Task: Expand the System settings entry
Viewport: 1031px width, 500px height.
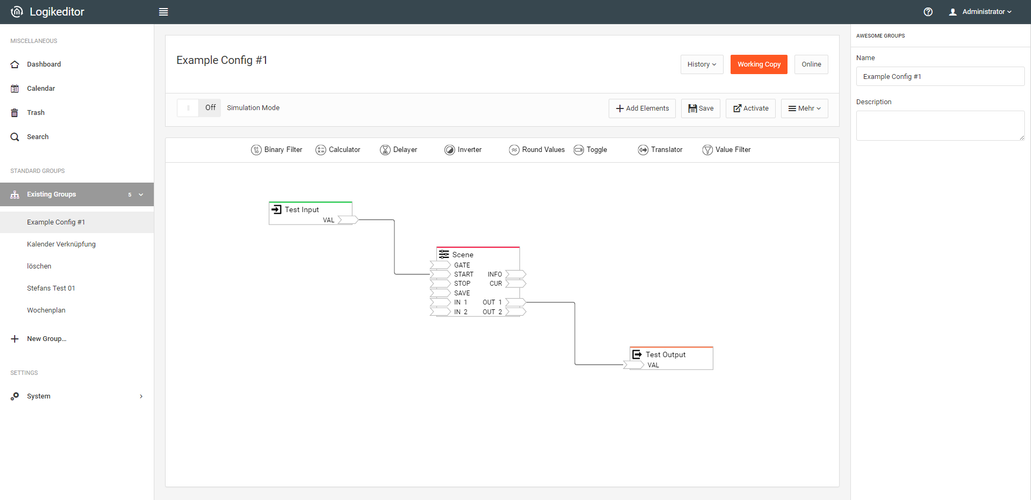Action: pos(76,396)
